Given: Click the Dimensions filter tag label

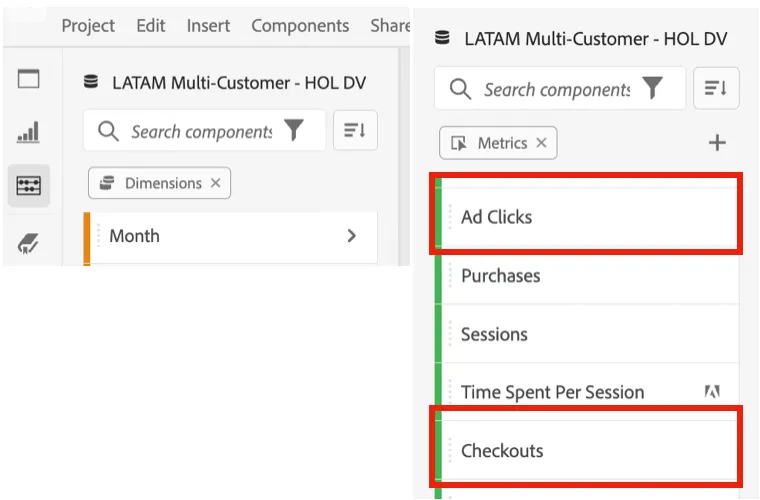Looking at the screenshot, I should (163, 183).
